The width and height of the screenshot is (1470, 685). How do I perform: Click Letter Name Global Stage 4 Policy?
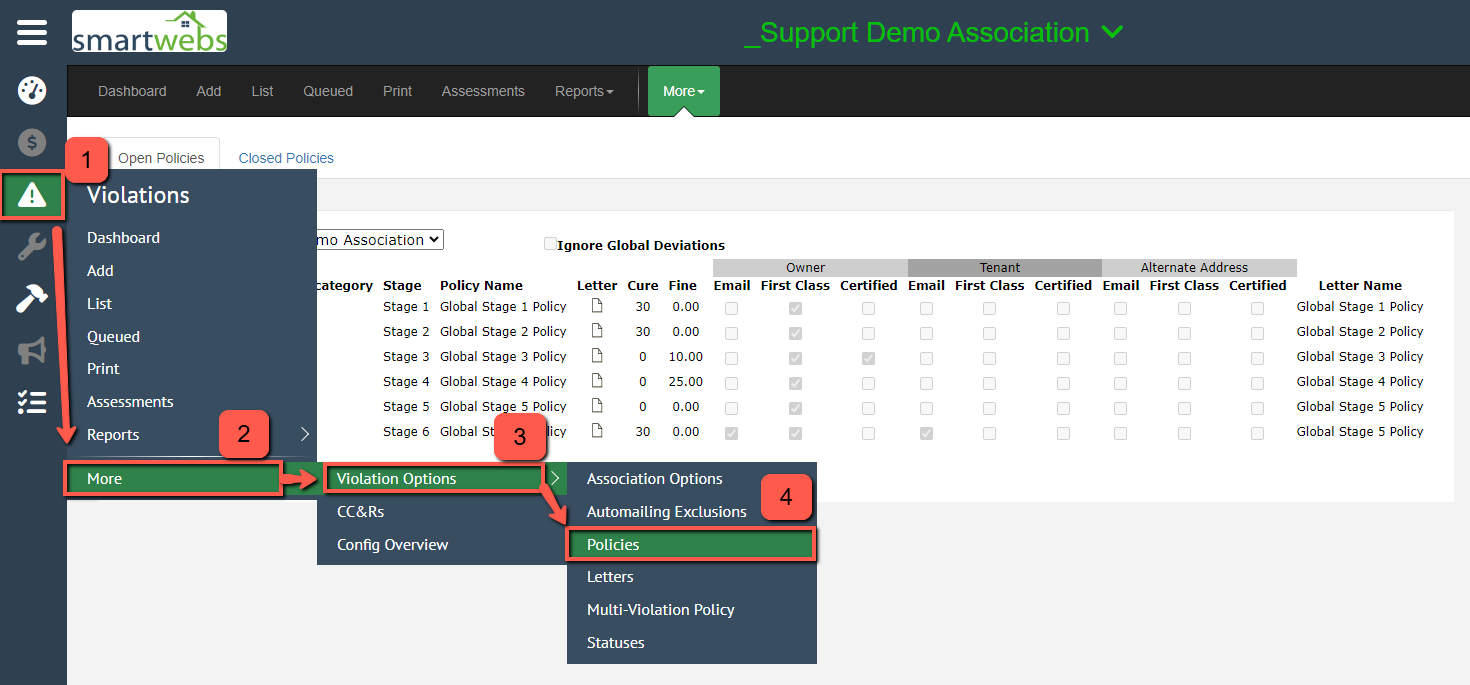coord(1360,382)
